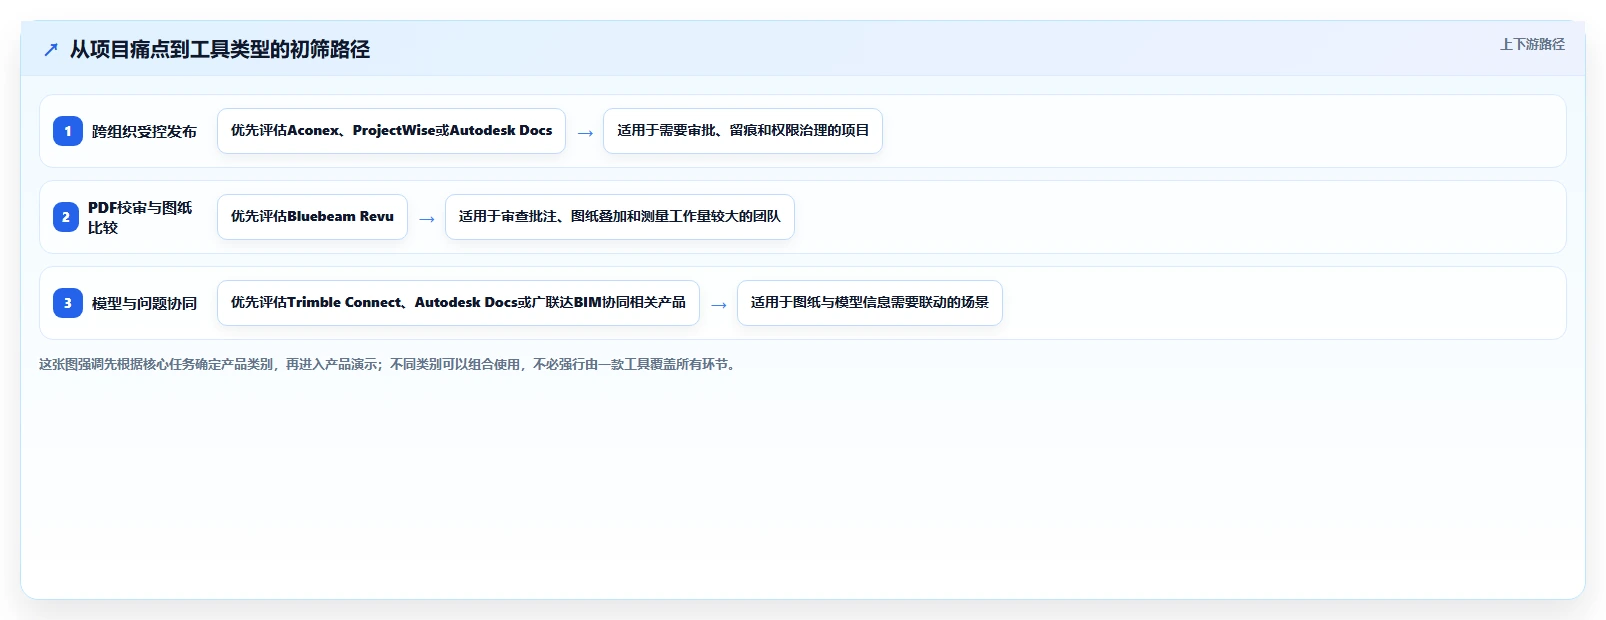Select the number 2 step badge
The height and width of the screenshot is (620, 1606).
click(x=66, y=217)
